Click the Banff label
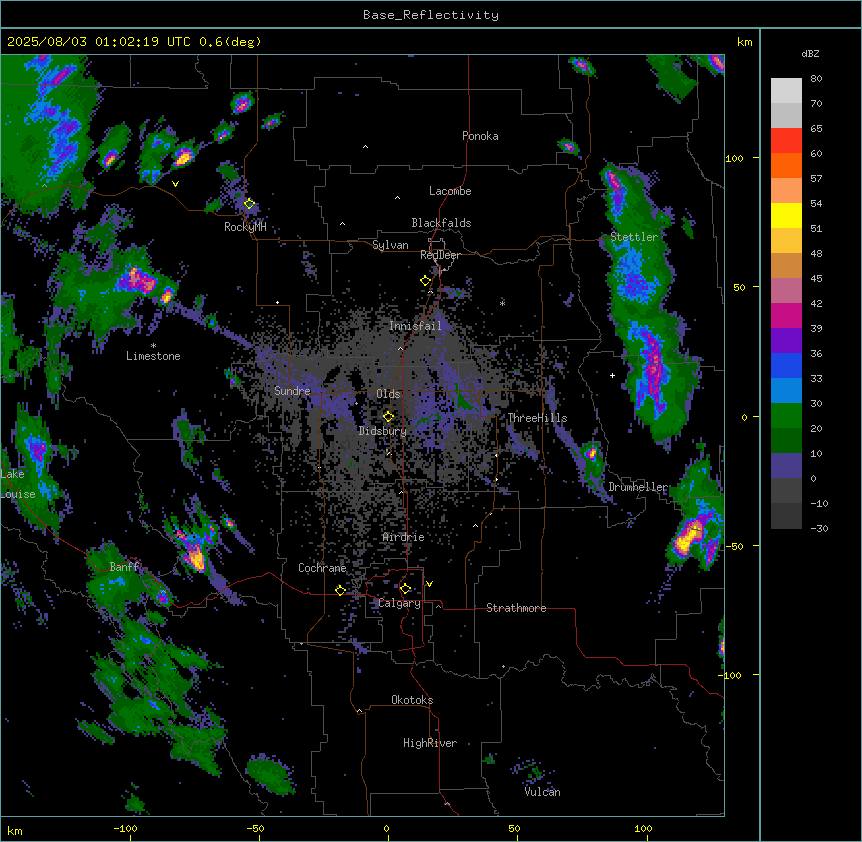This screenshot has height=842, width=862. 124,567
